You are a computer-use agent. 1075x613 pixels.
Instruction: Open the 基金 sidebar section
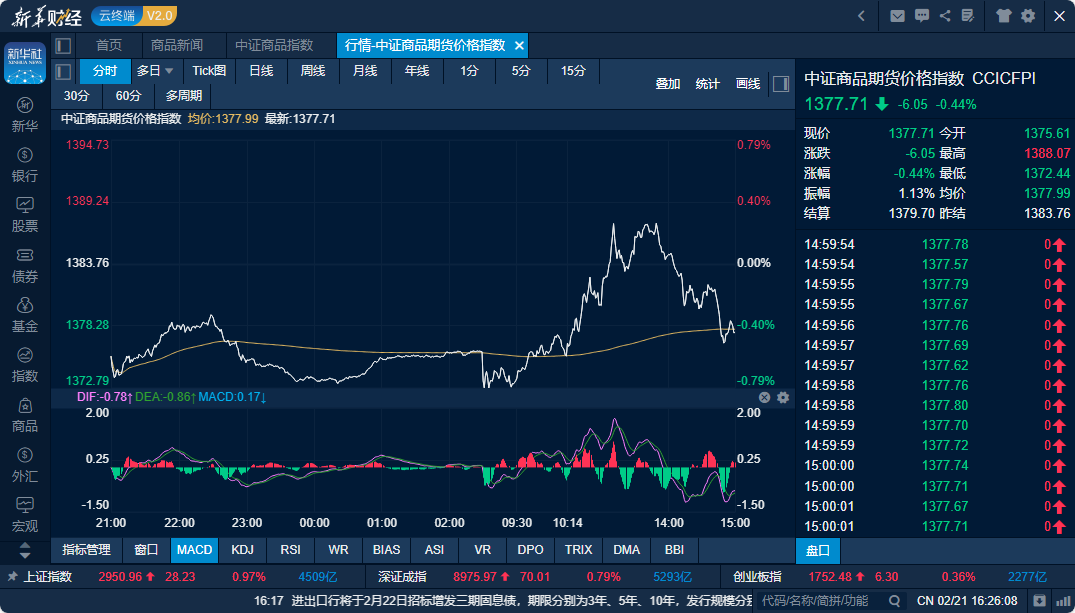25,315
